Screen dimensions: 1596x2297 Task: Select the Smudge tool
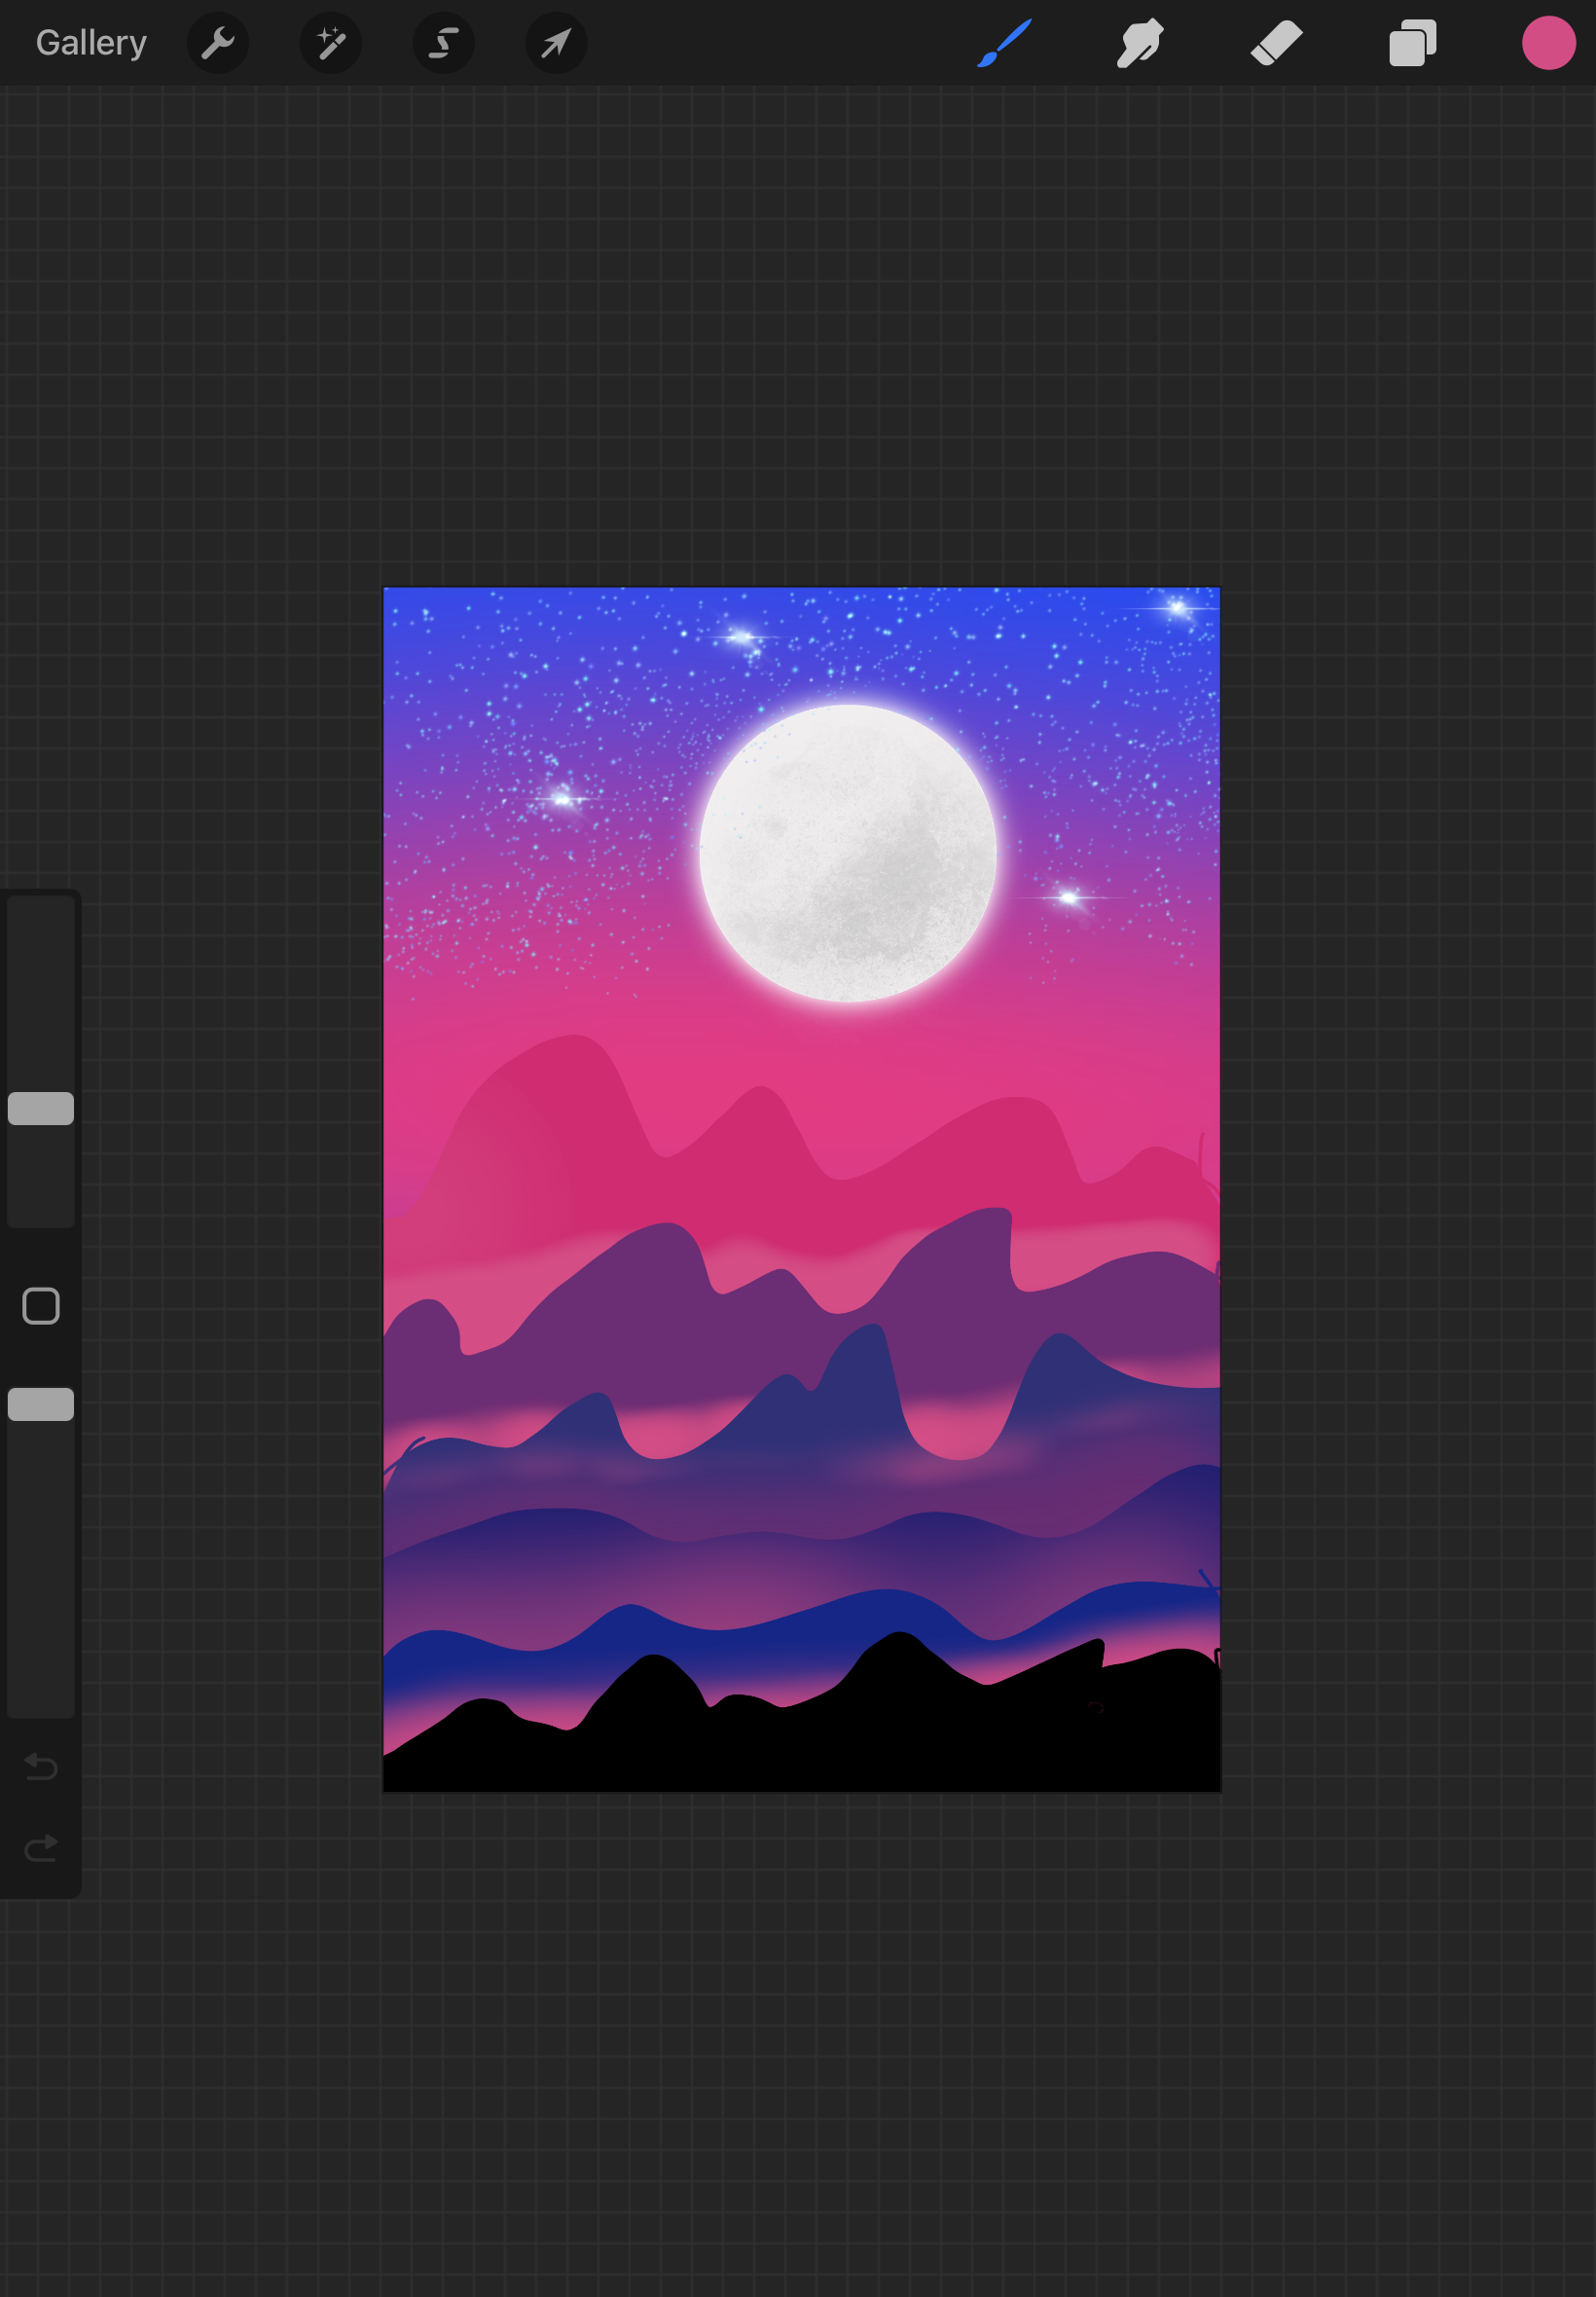click(1140, 43)
